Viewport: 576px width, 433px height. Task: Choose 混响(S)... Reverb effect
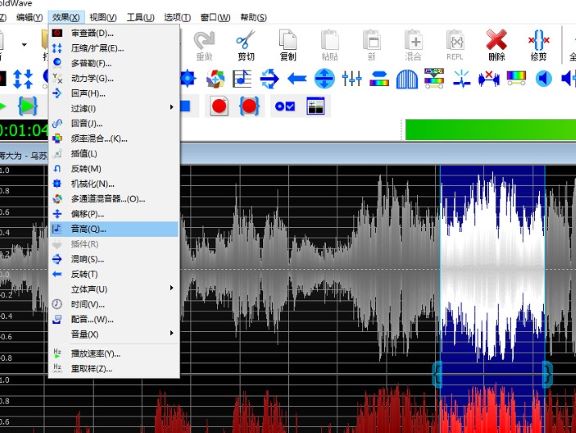coord(114,259)
